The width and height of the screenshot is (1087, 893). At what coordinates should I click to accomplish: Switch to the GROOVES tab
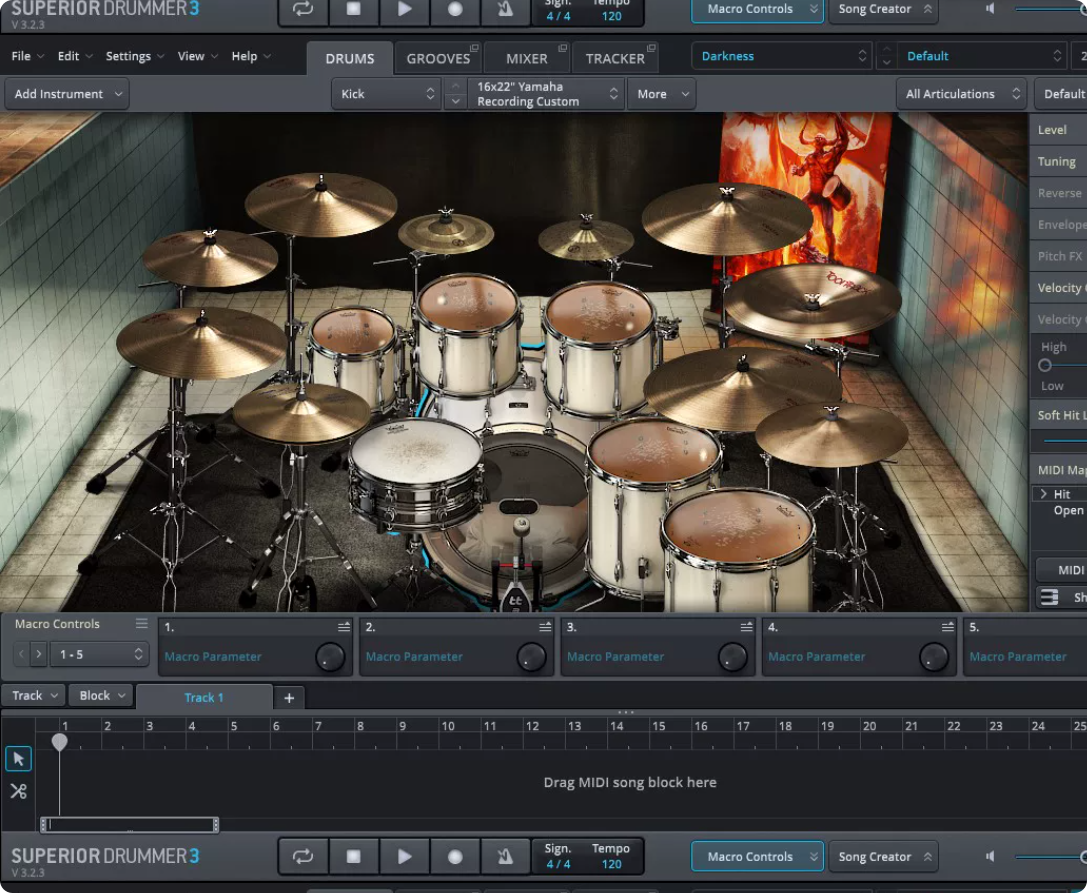[438, 58]
